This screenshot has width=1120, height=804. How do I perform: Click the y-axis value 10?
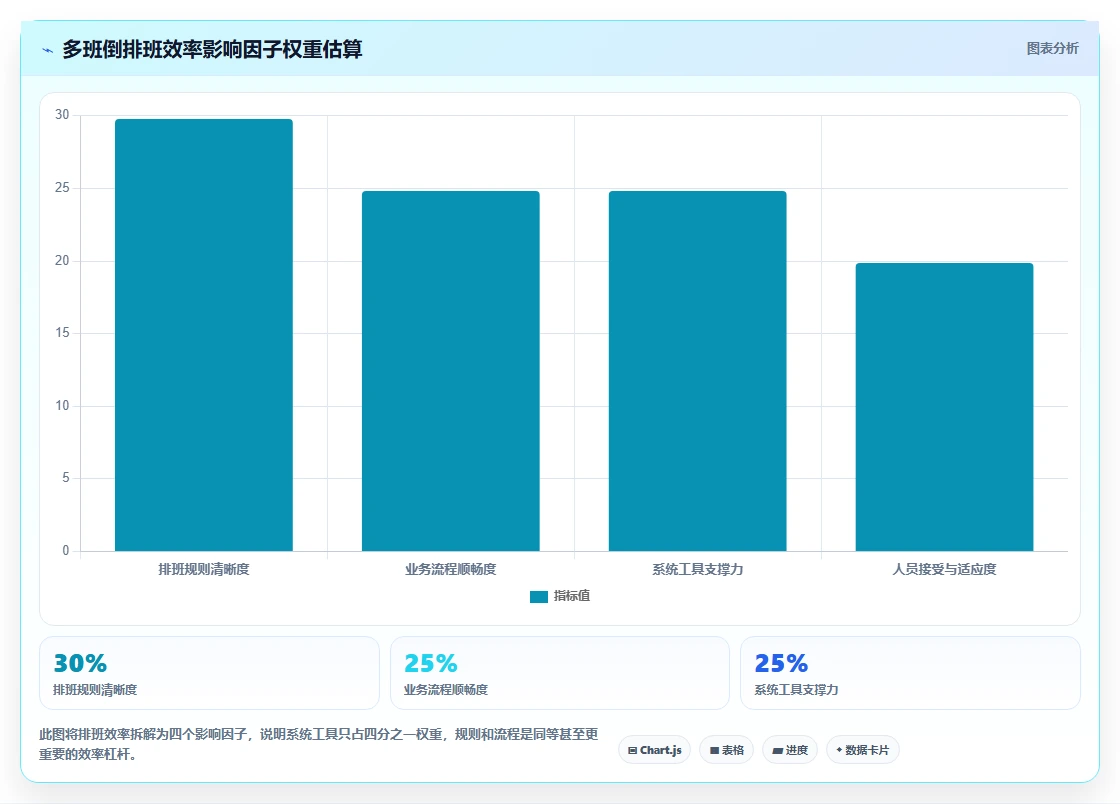coord(62,406)
